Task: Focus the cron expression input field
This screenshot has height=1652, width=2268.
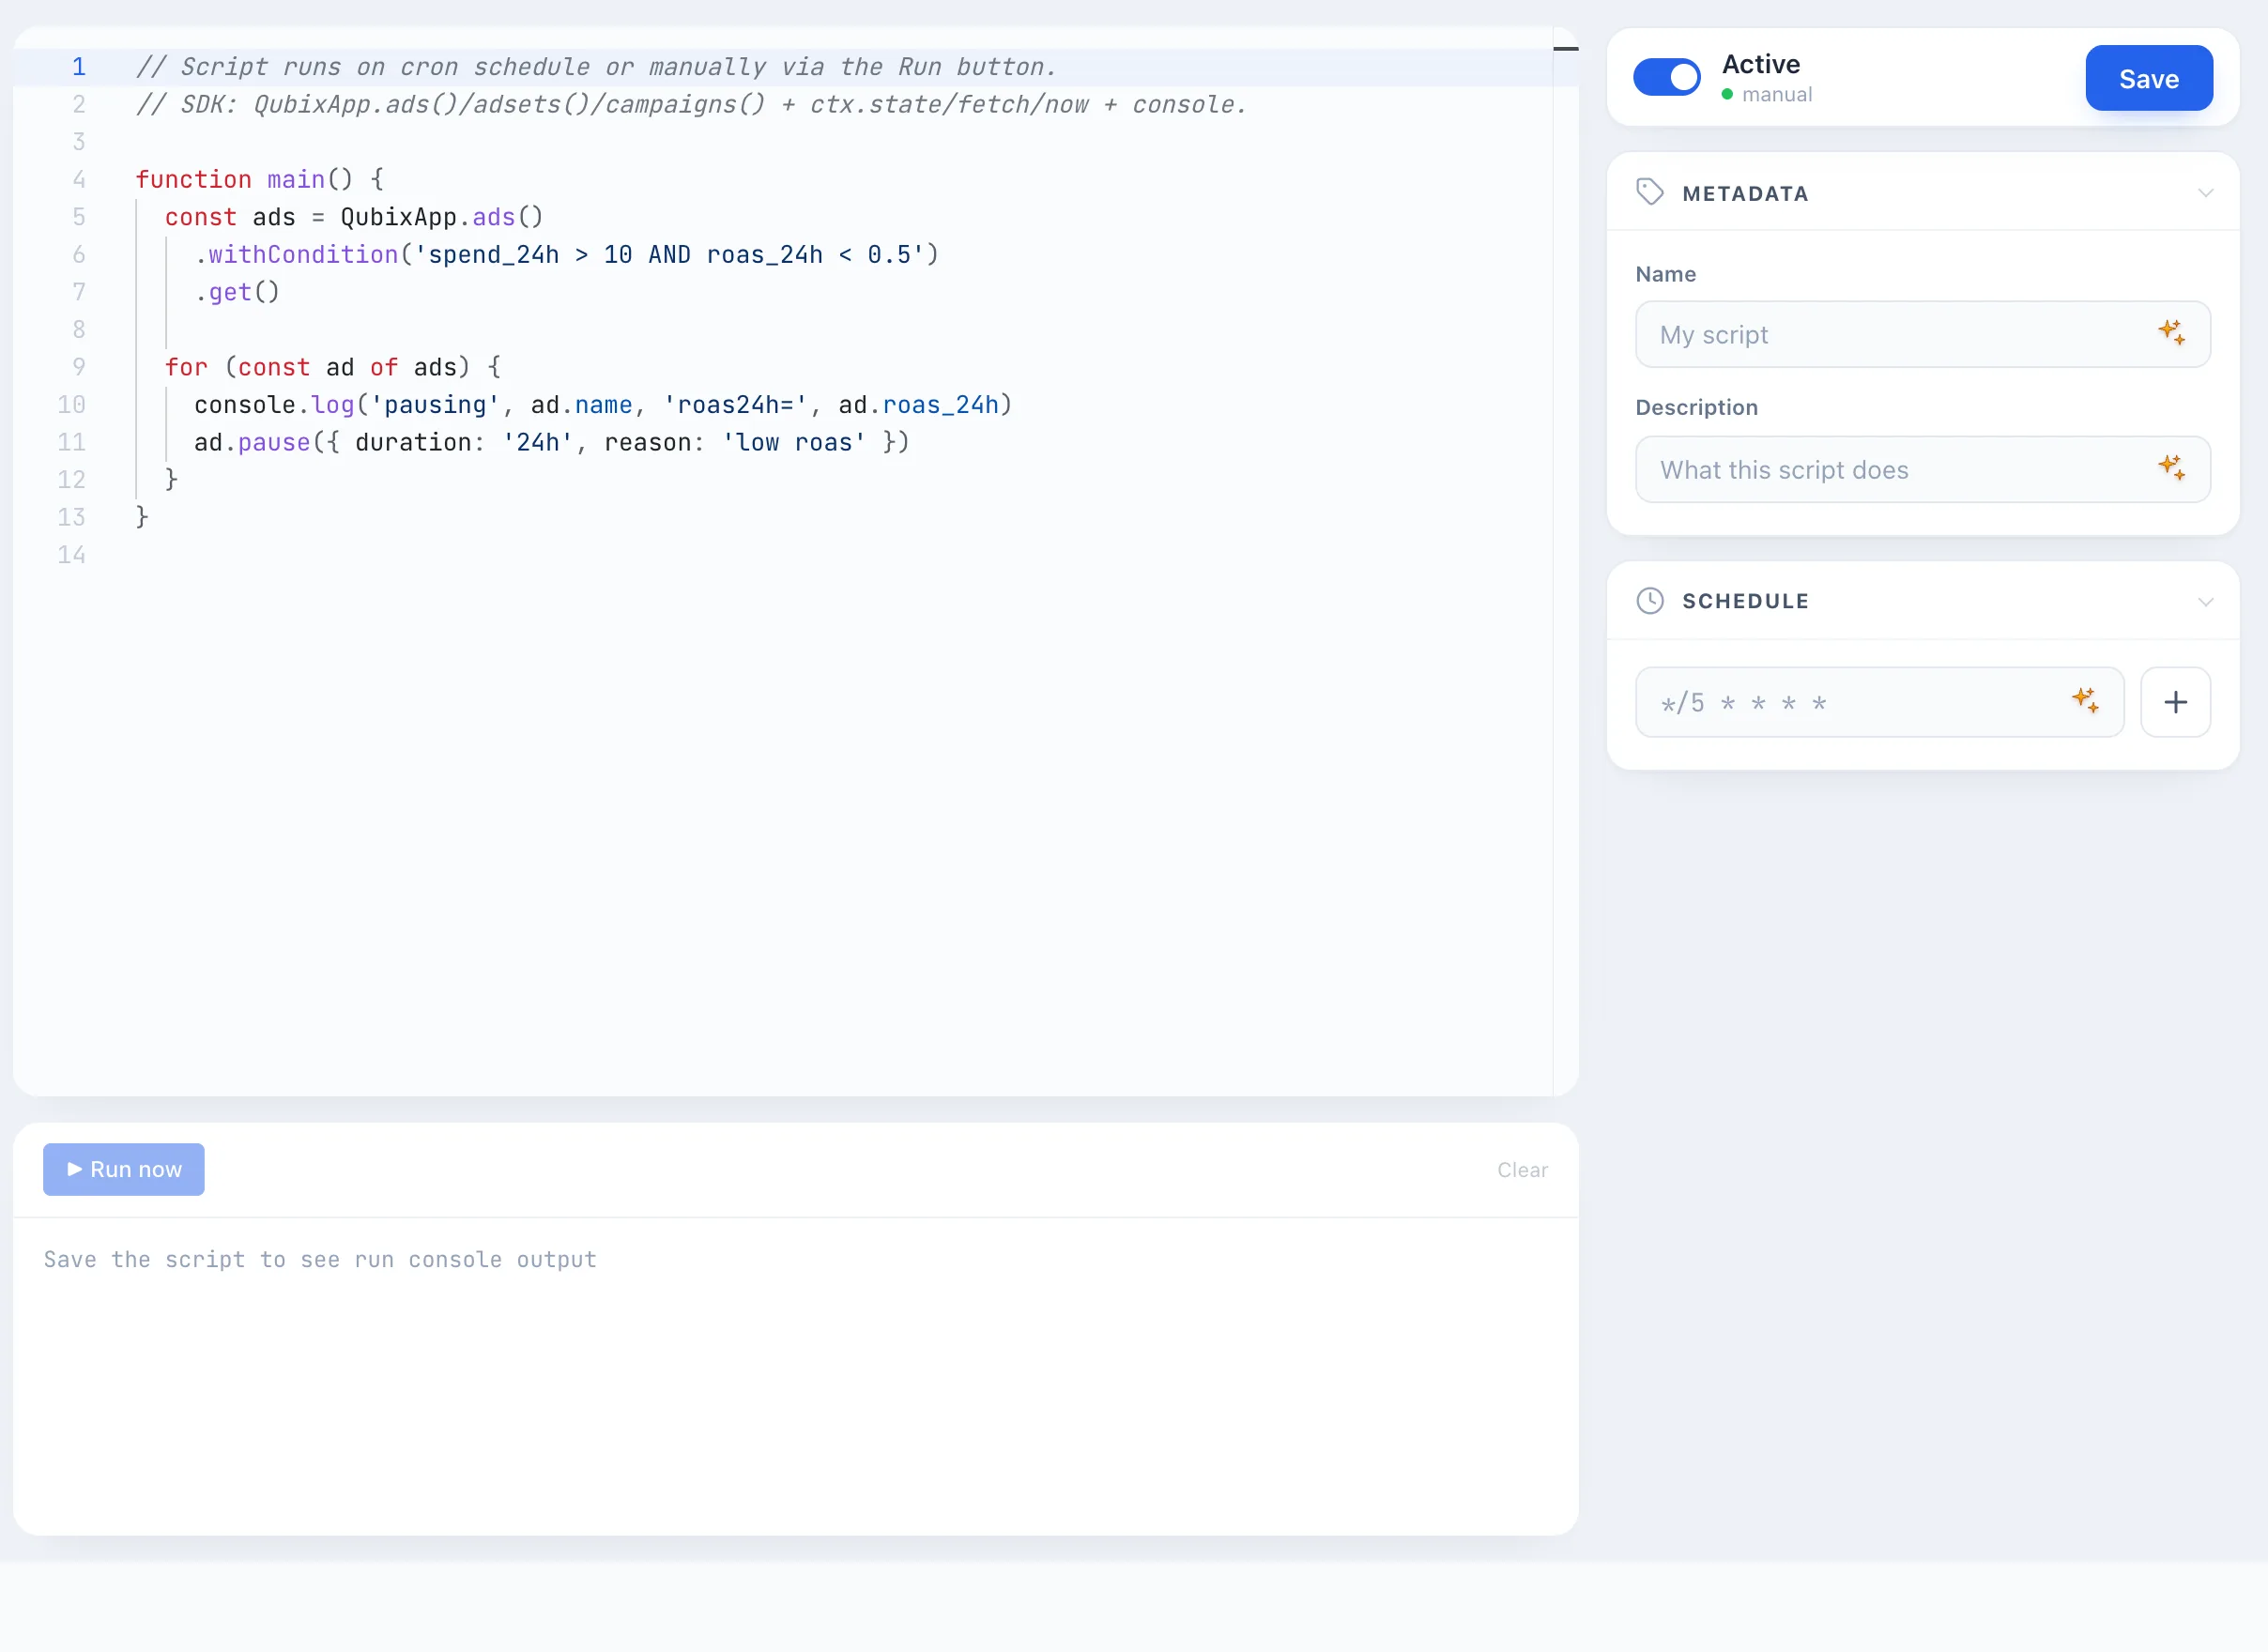Action: coord(1879,702)
